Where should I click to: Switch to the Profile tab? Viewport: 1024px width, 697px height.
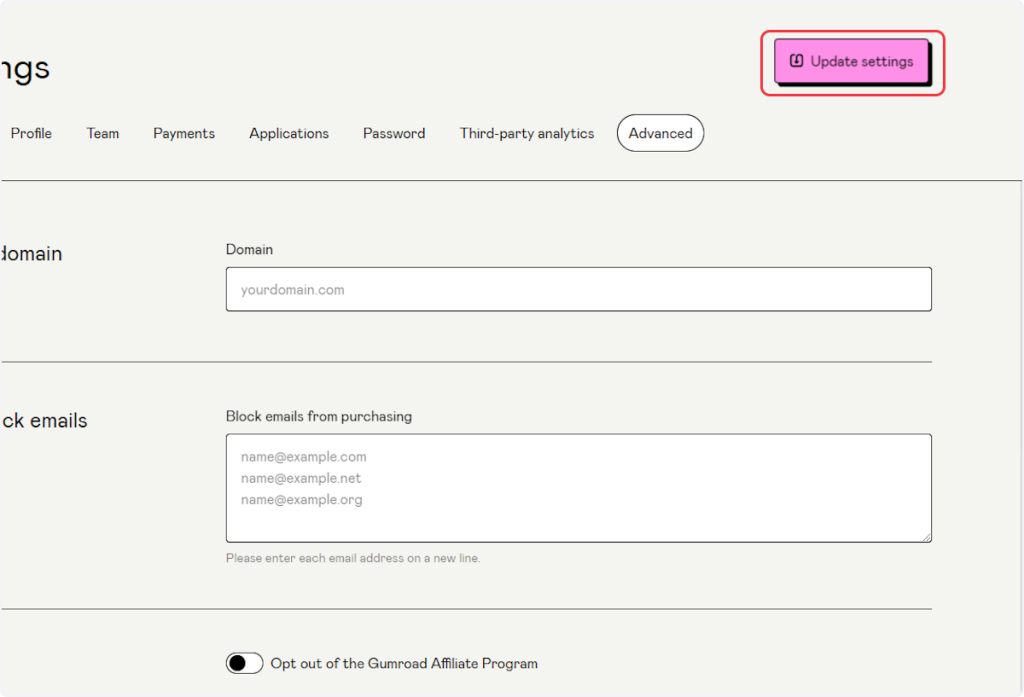coord(31,133)
